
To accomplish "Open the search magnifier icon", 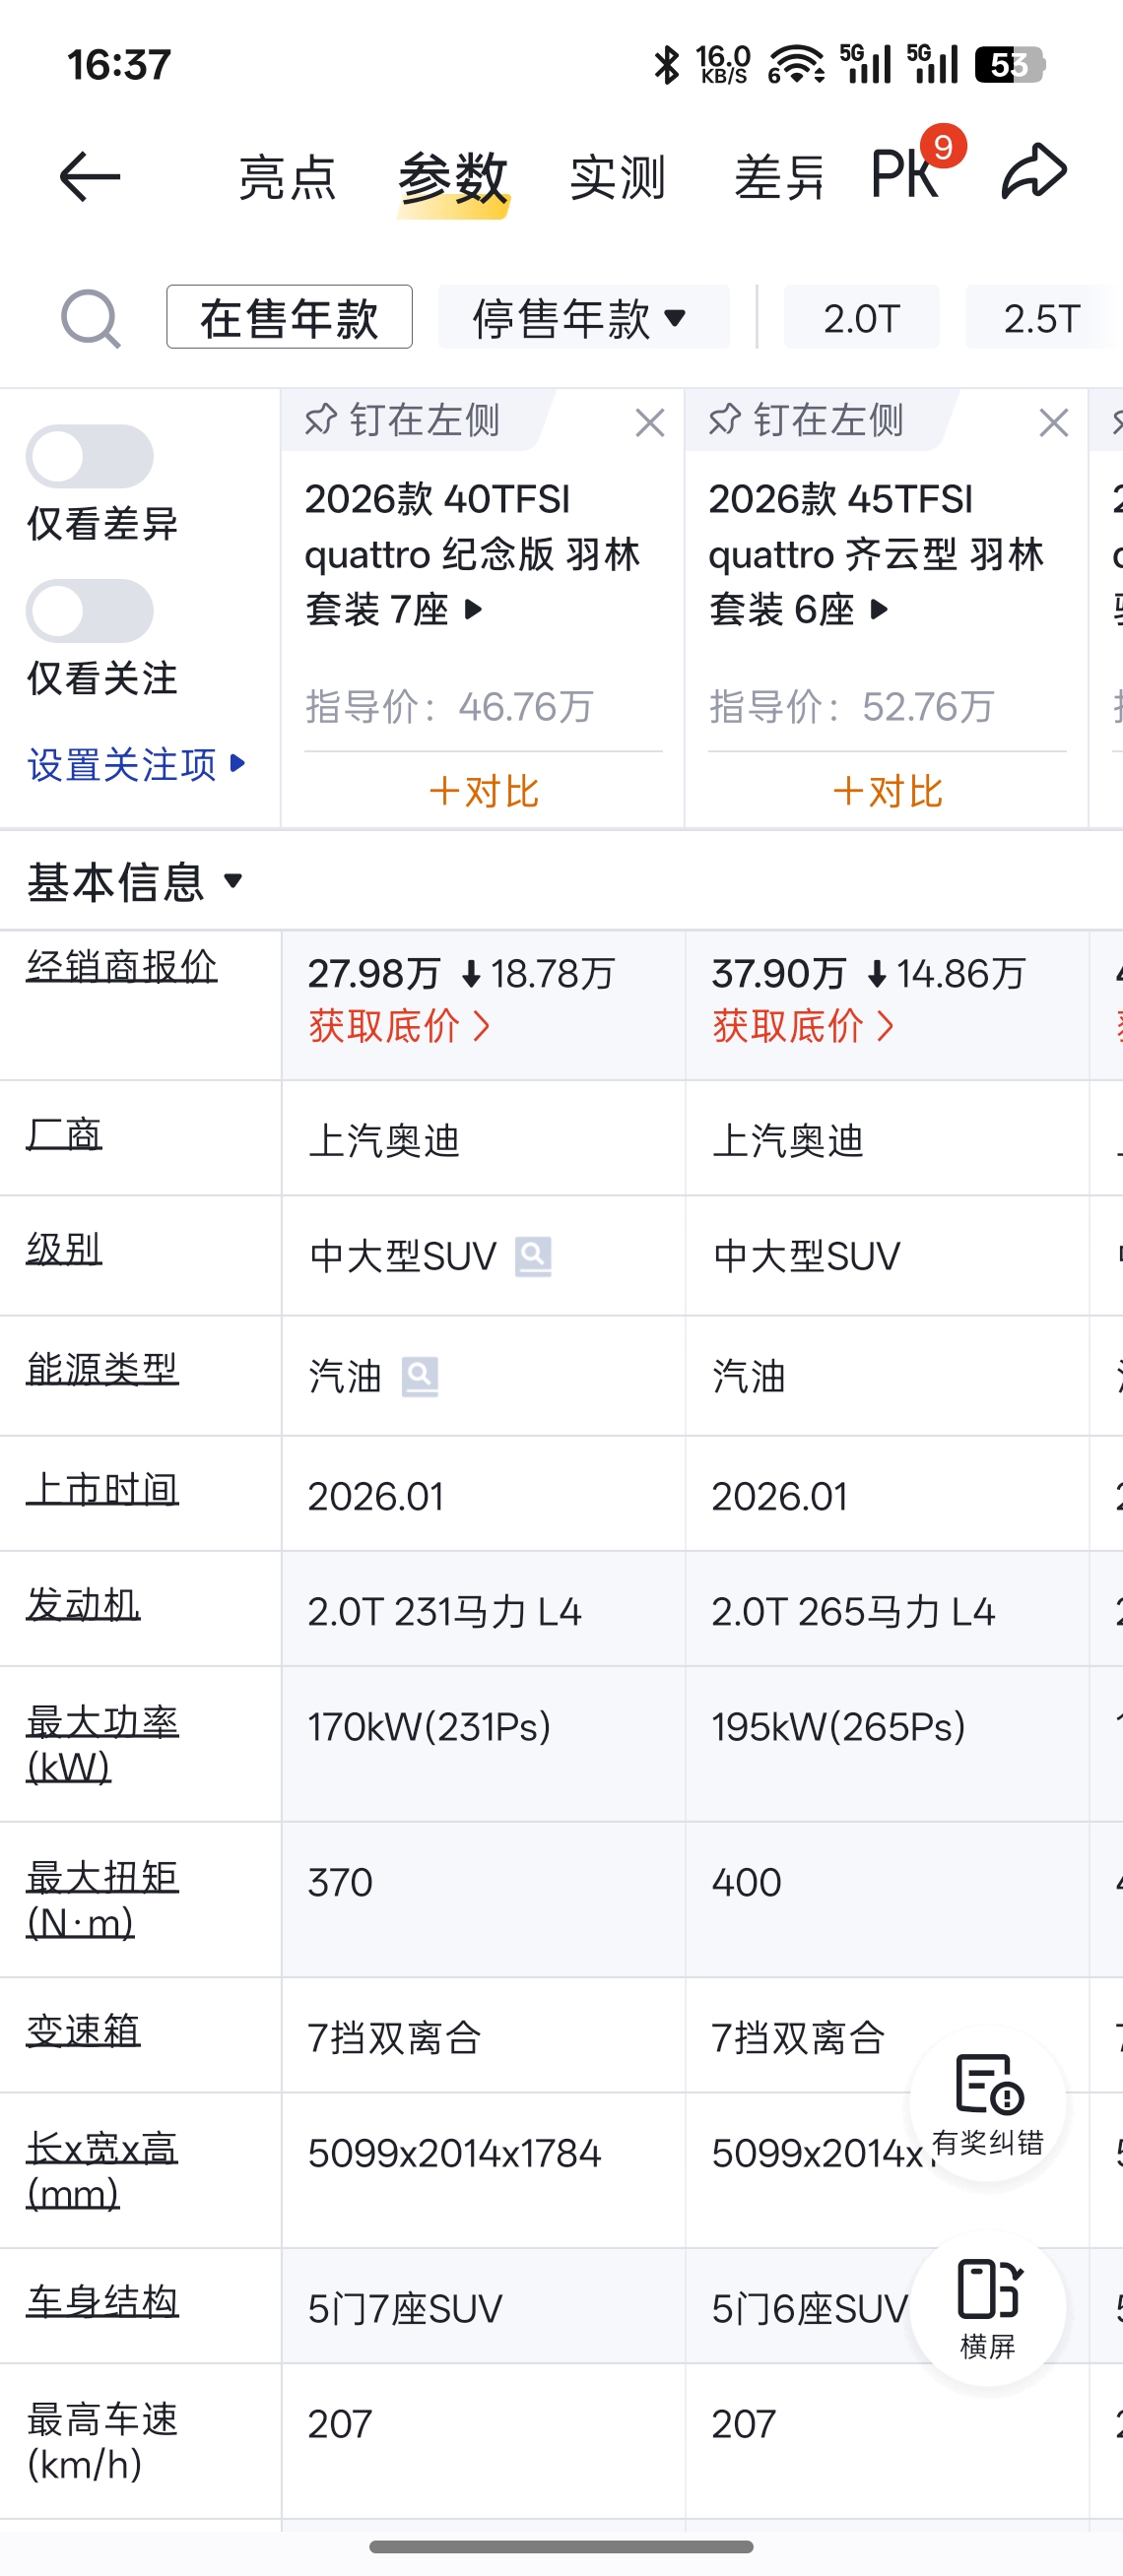I will pyautogui.click(x=91, y=319).
